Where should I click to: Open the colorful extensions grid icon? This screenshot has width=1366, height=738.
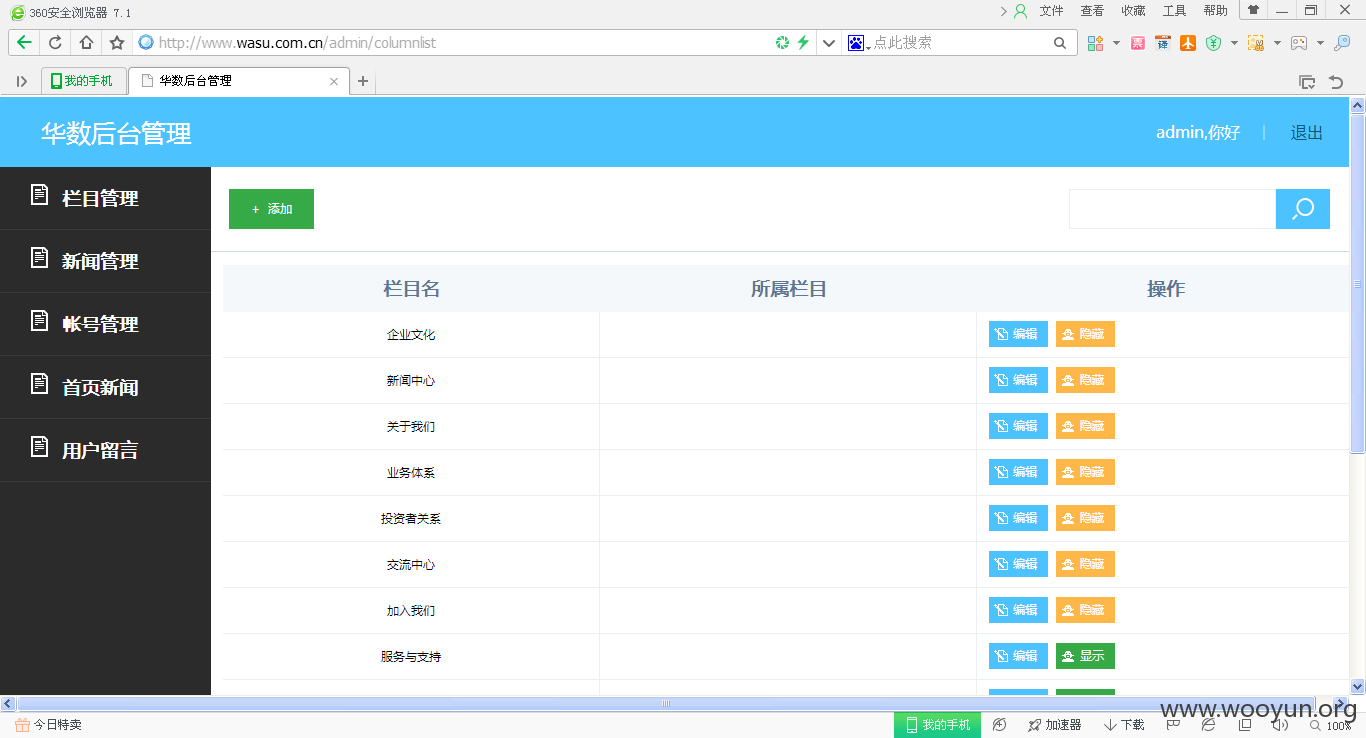tap(1095, 43)
